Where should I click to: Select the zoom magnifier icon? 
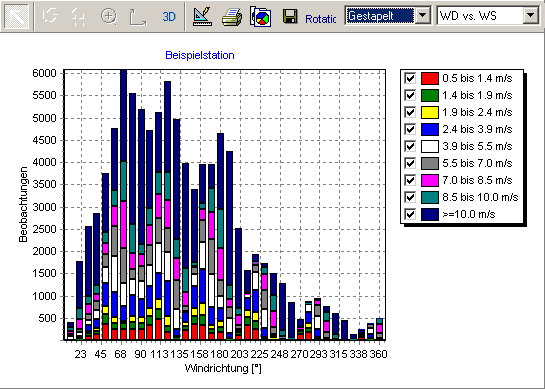(109, 16)
